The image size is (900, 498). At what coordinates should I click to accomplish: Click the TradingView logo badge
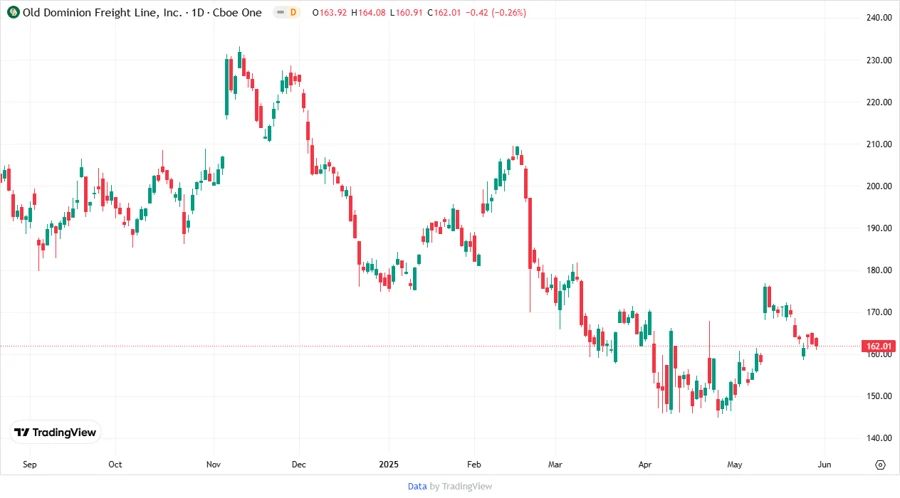56,432
